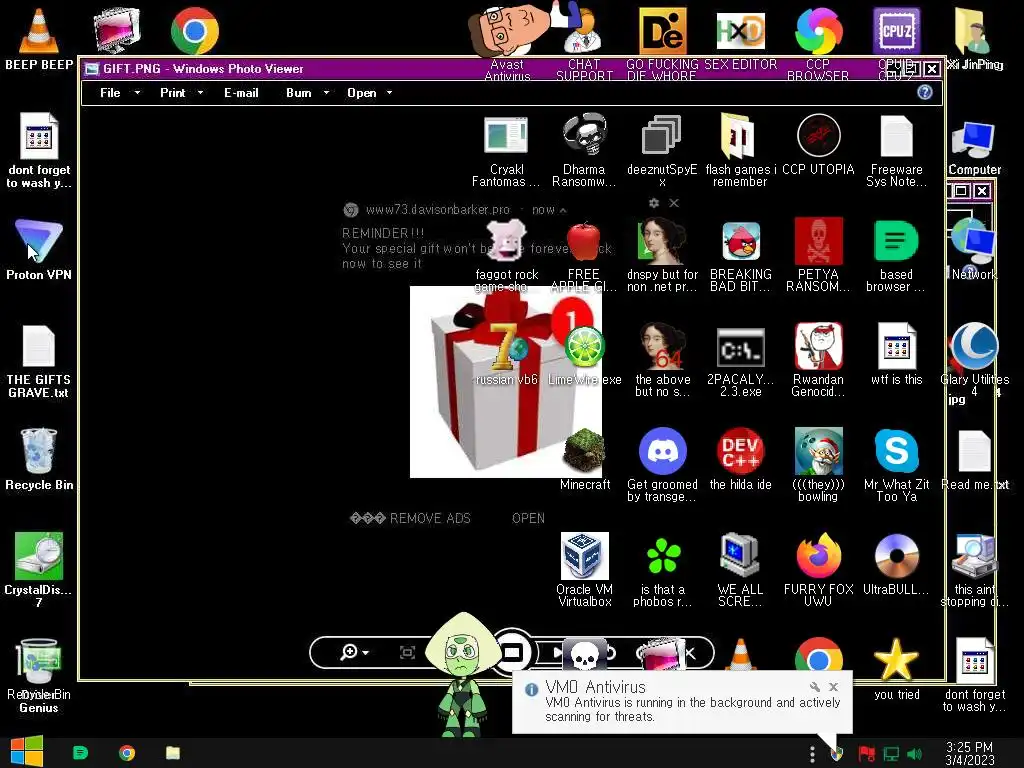Click the OPEN button on the notification
Viewport: 1024px width, 768px height.
tap(528, 518)
